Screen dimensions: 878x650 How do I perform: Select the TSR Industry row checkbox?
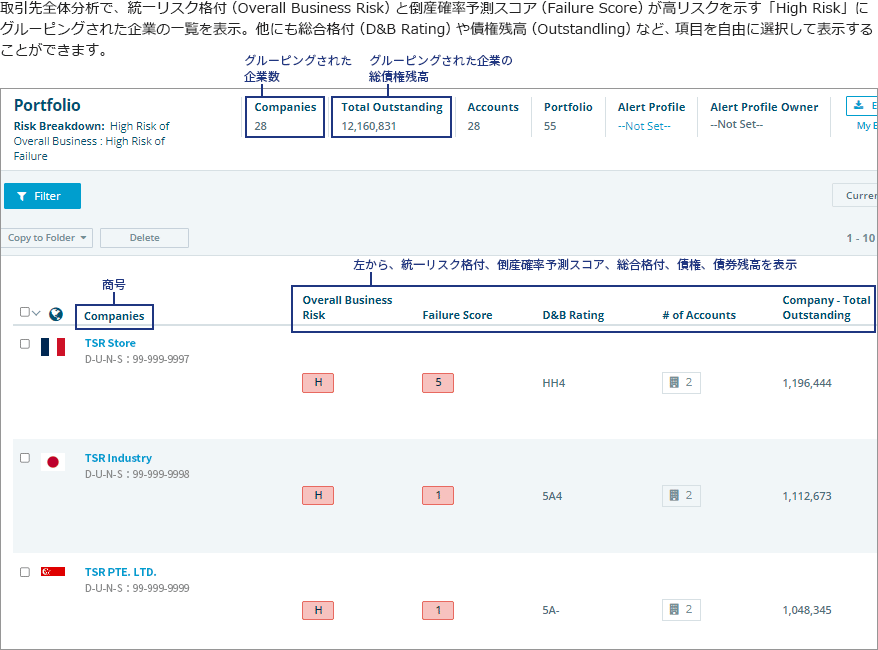click(25, 458)
